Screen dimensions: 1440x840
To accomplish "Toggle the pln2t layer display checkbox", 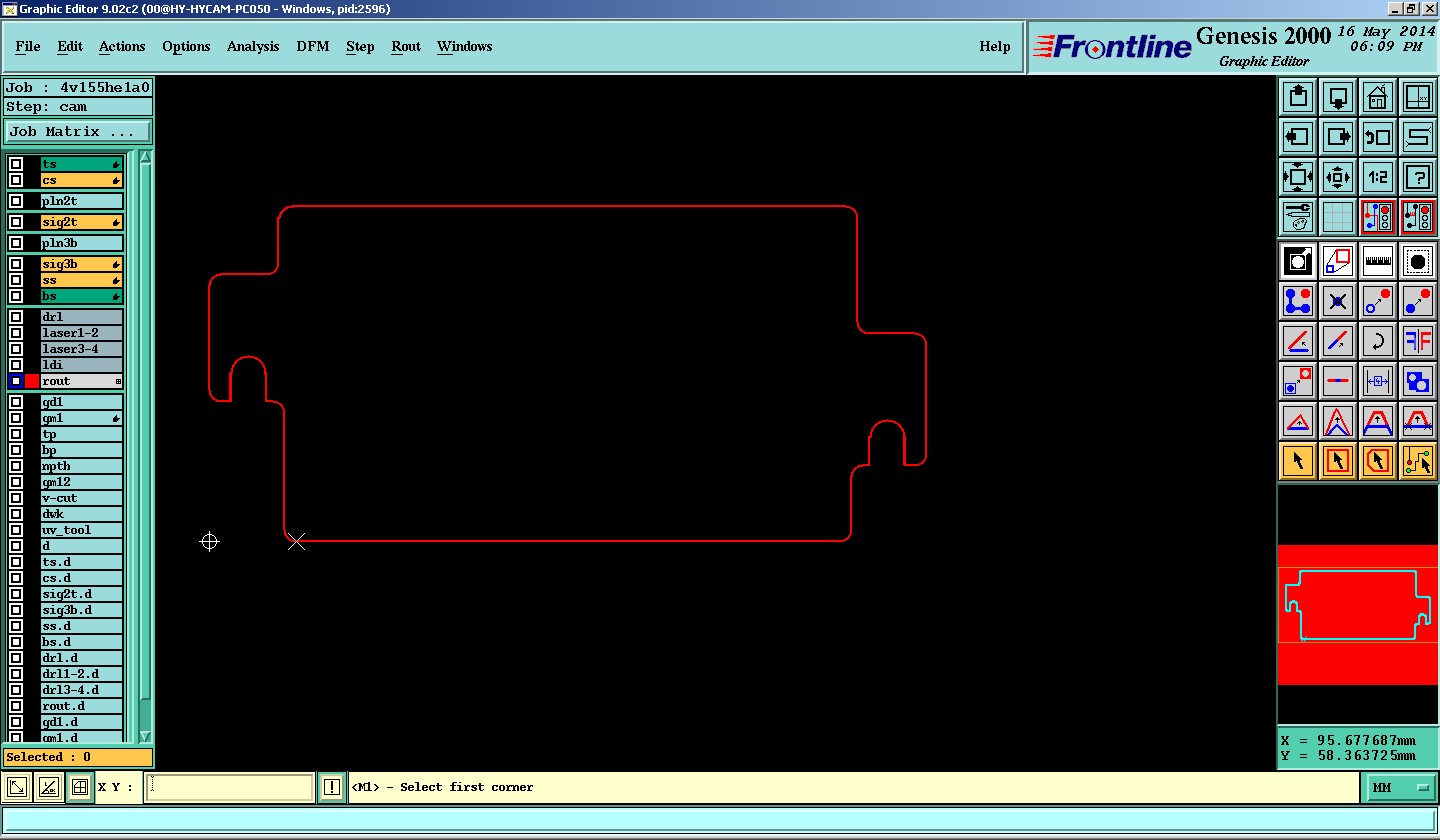I will [x=16, y=201].
